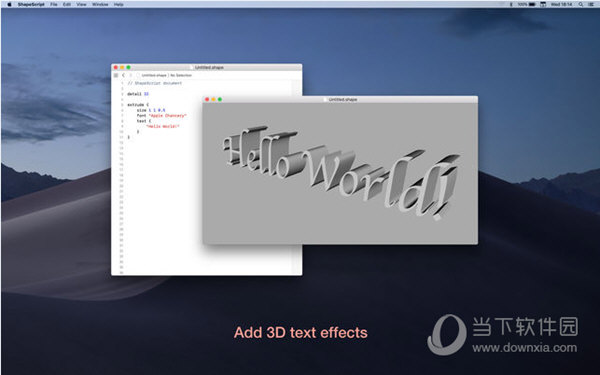The height and width of the screenshot is (375, 600).
Task: Click the 'text {' code line
Action: click(144, 121)
